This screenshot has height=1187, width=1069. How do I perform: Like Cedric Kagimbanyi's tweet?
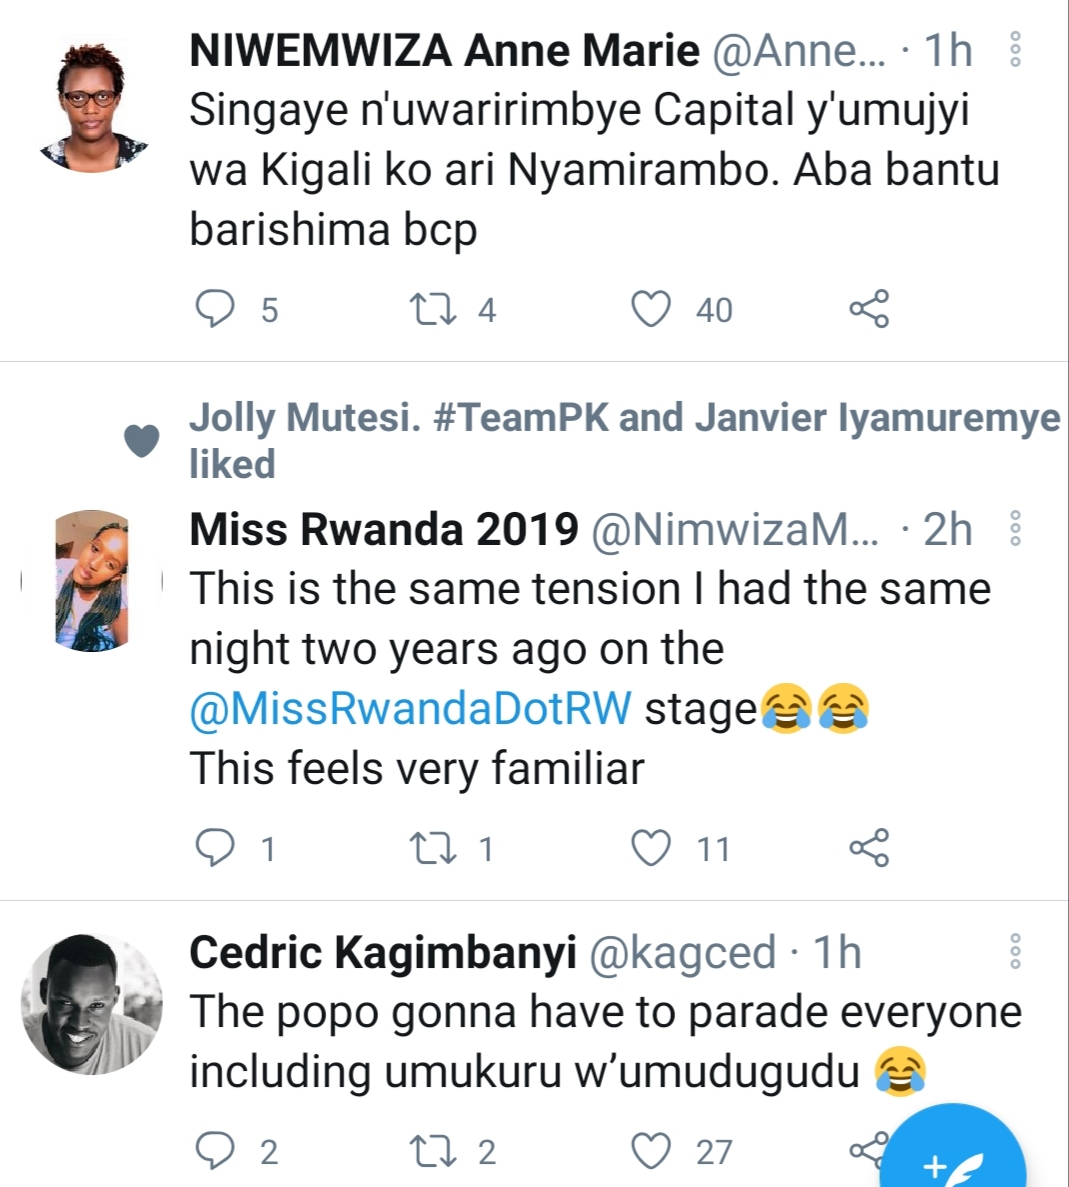click(x=651, y=1151)
